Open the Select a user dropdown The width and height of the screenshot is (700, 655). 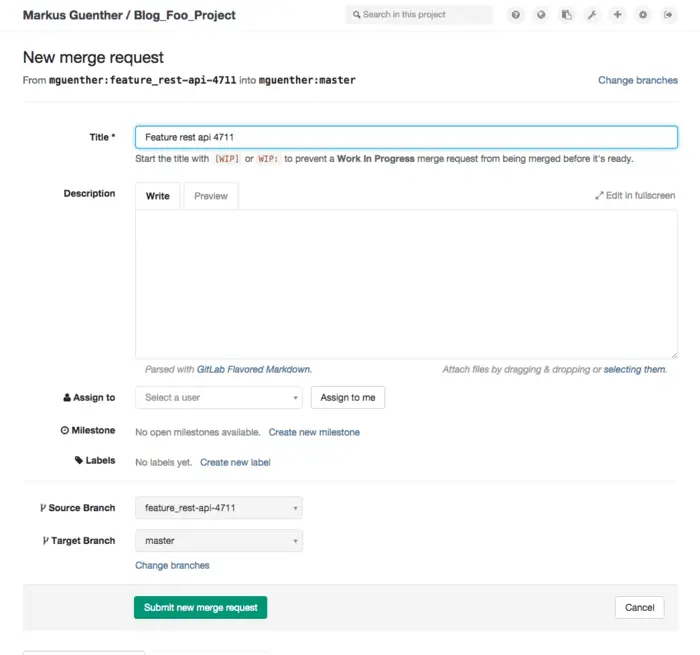218,397
